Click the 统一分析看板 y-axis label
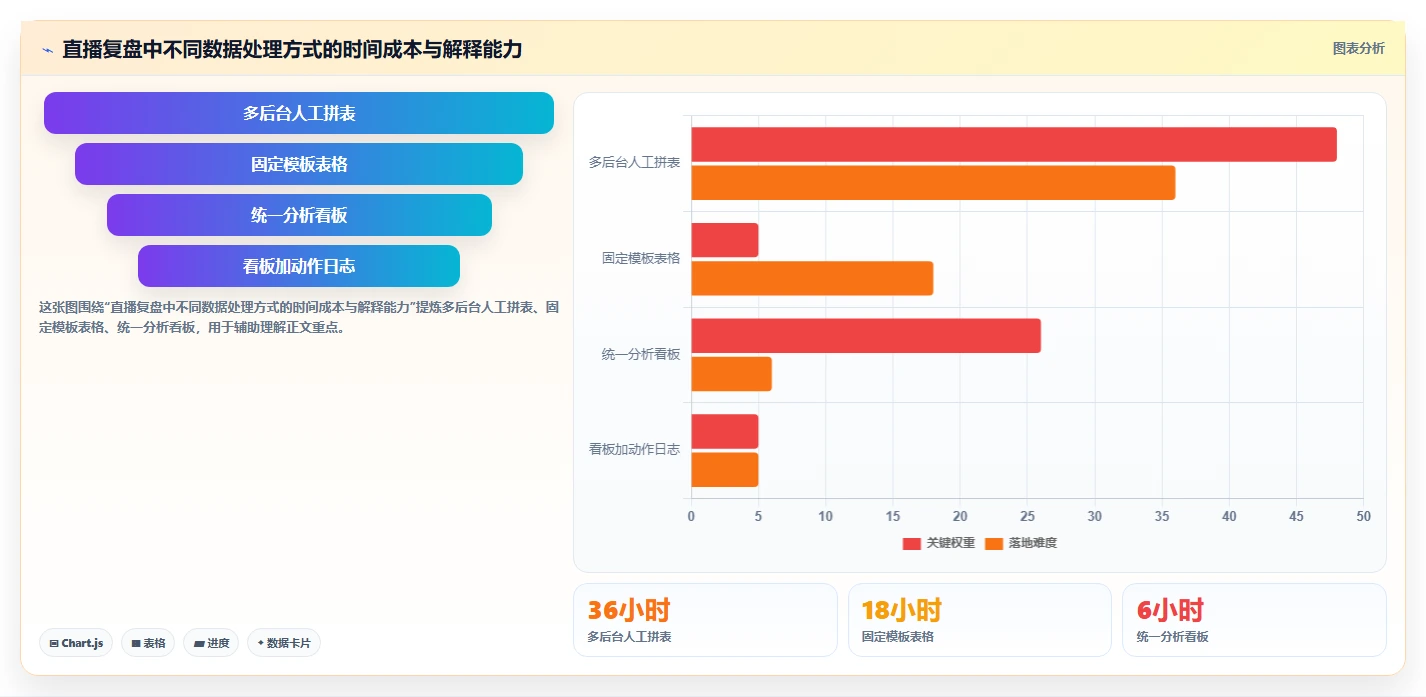This screenshot has width=1426, height=697. point(641,354)
